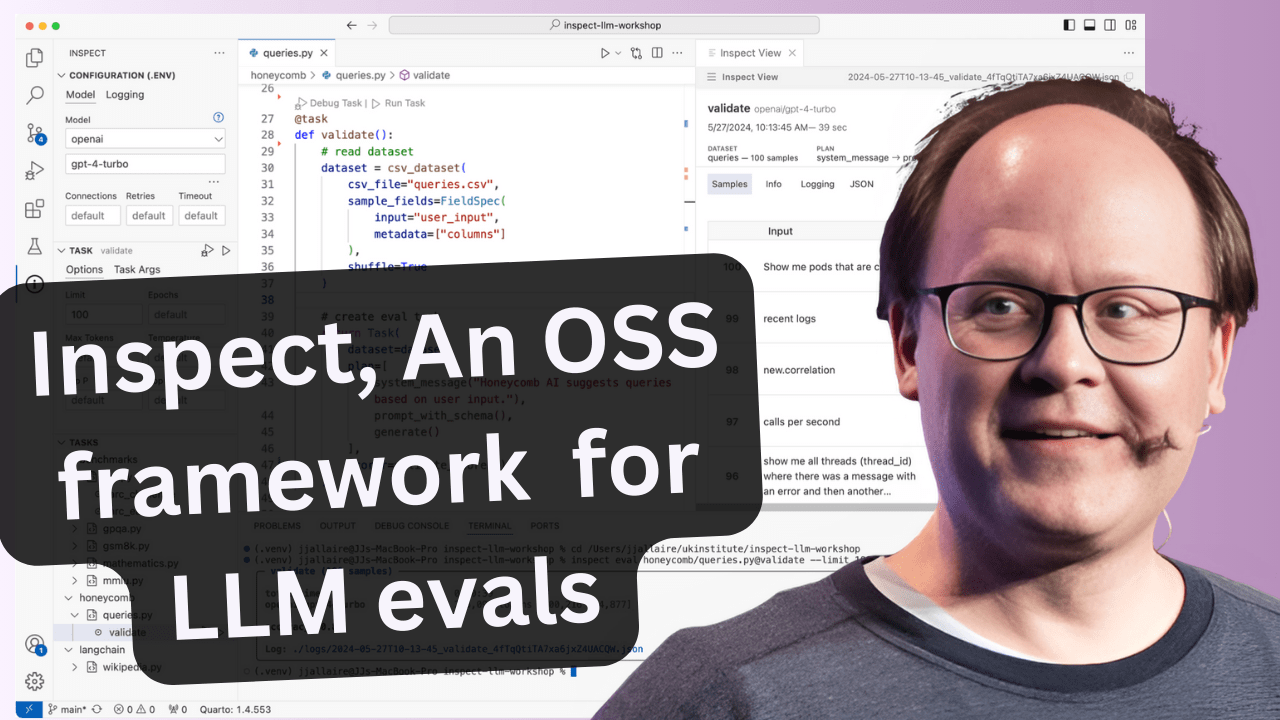Select the Info tab in Inspect View
The image size is (1280, 720).
pos(774,184)
